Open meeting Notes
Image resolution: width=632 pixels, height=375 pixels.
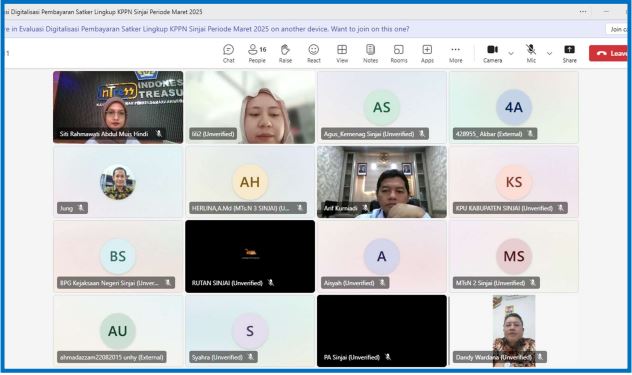pos(370,54)
